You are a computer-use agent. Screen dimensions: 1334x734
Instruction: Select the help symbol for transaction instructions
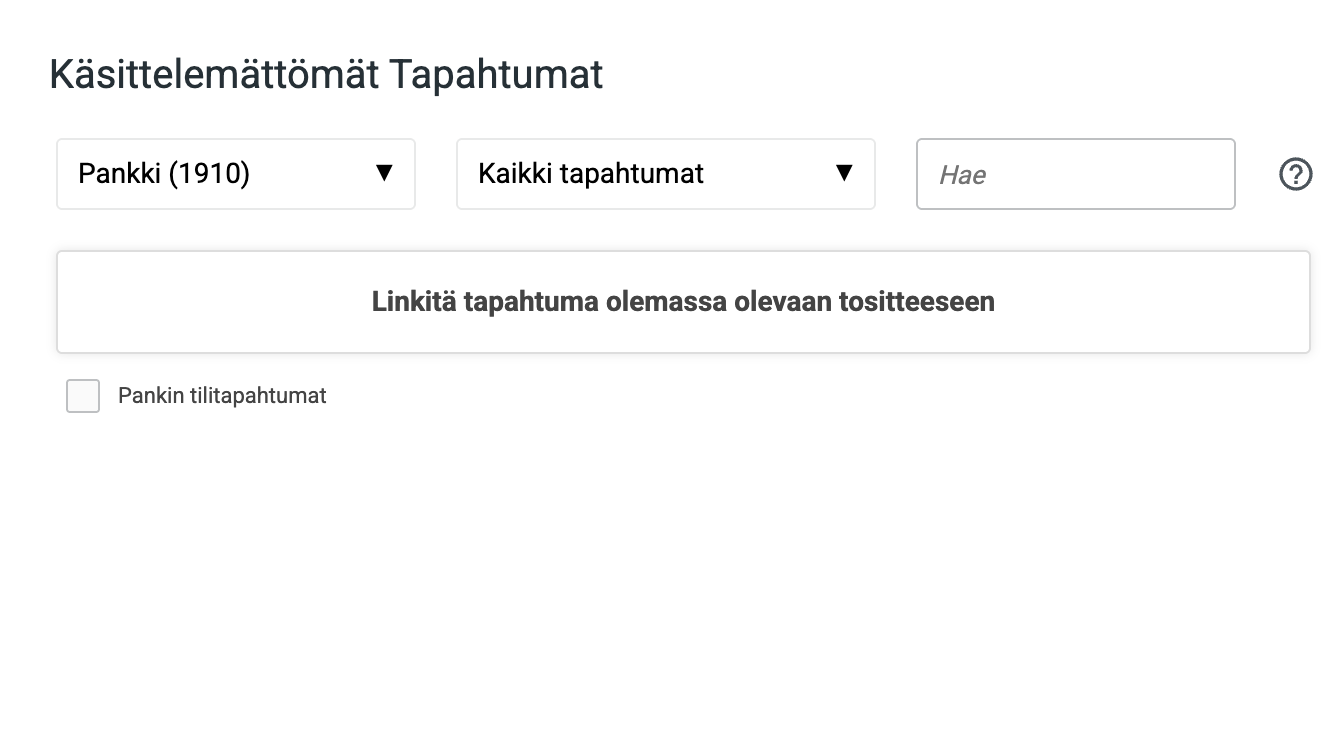pyautogui.click(x=1295, y=174)
